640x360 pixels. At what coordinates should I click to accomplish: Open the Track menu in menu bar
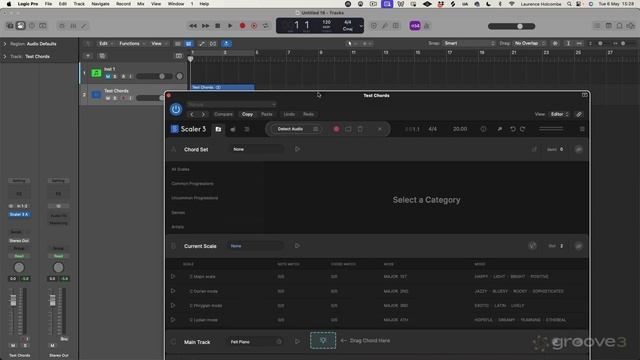79,4
